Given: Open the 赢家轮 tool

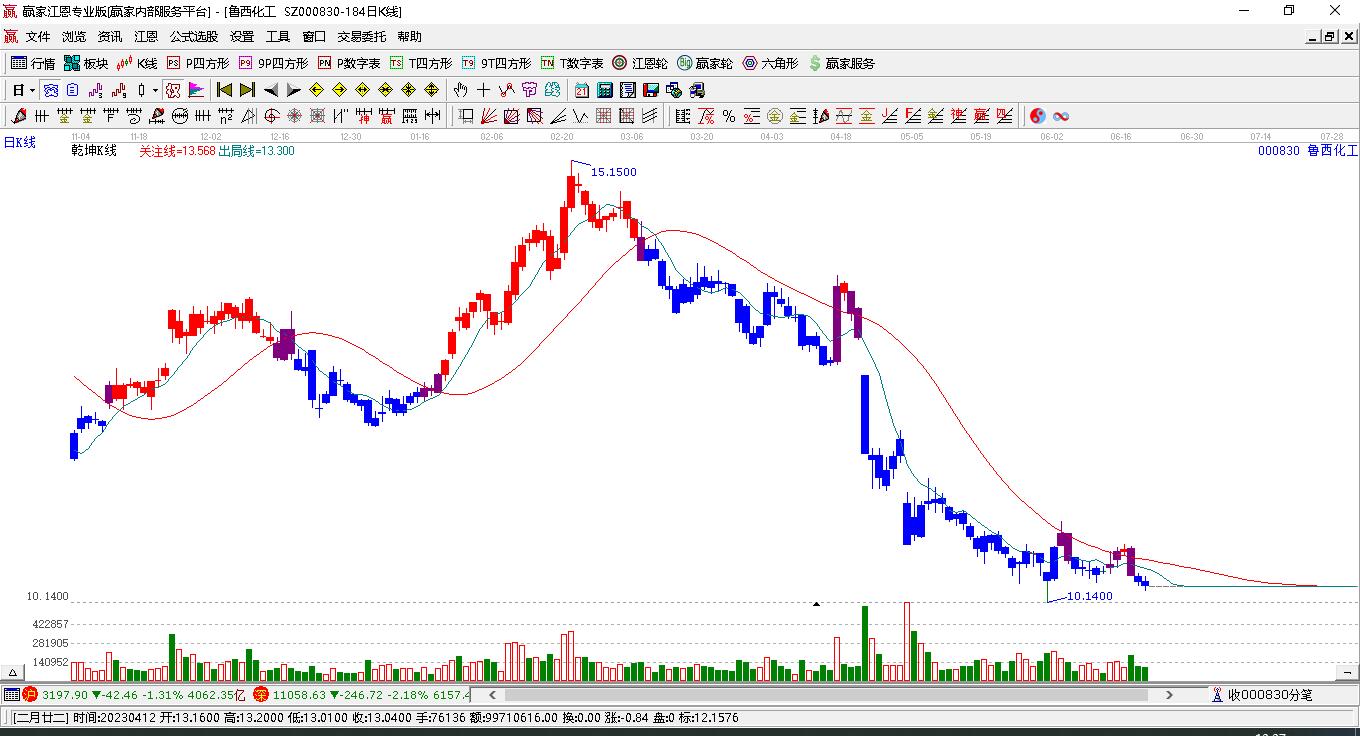Looking at the screenshot, I should 705,63.
